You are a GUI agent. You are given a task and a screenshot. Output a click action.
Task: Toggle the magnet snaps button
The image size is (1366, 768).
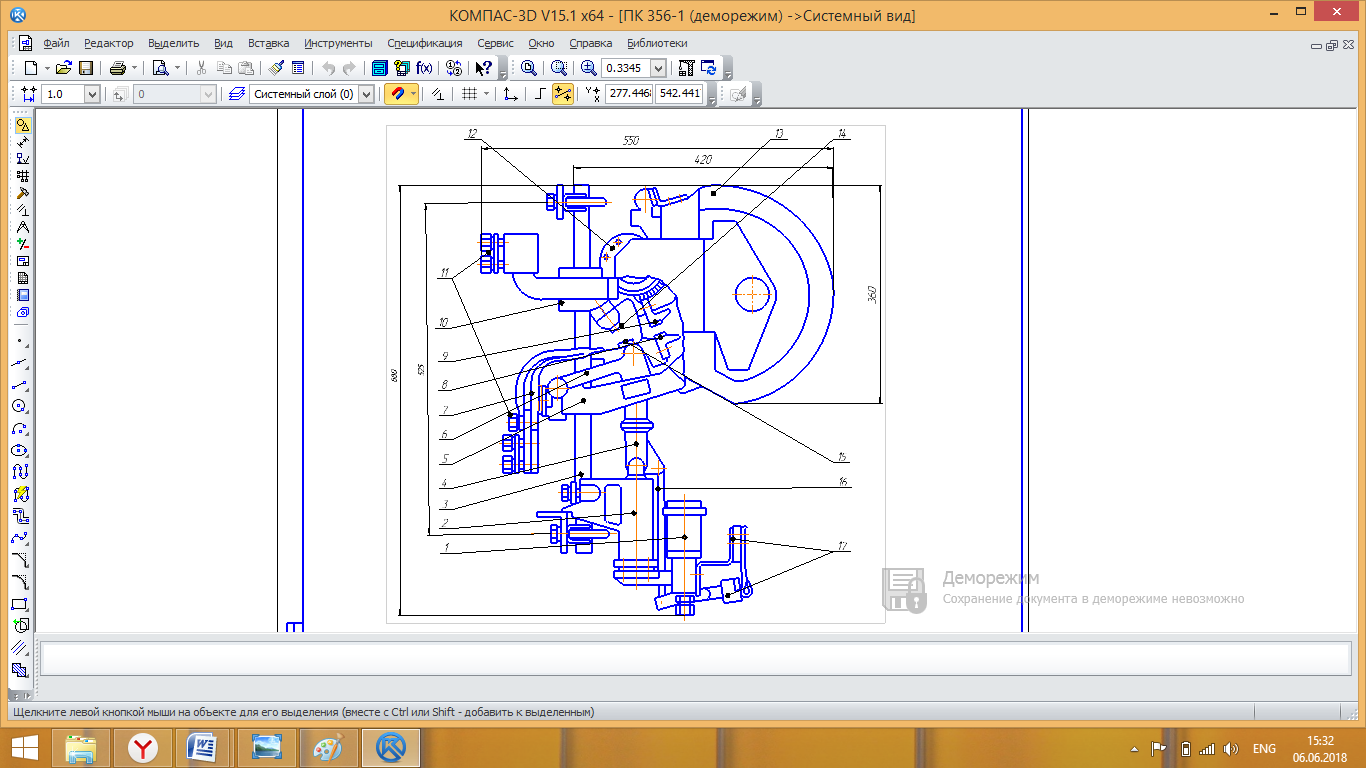tap(397, 94)
